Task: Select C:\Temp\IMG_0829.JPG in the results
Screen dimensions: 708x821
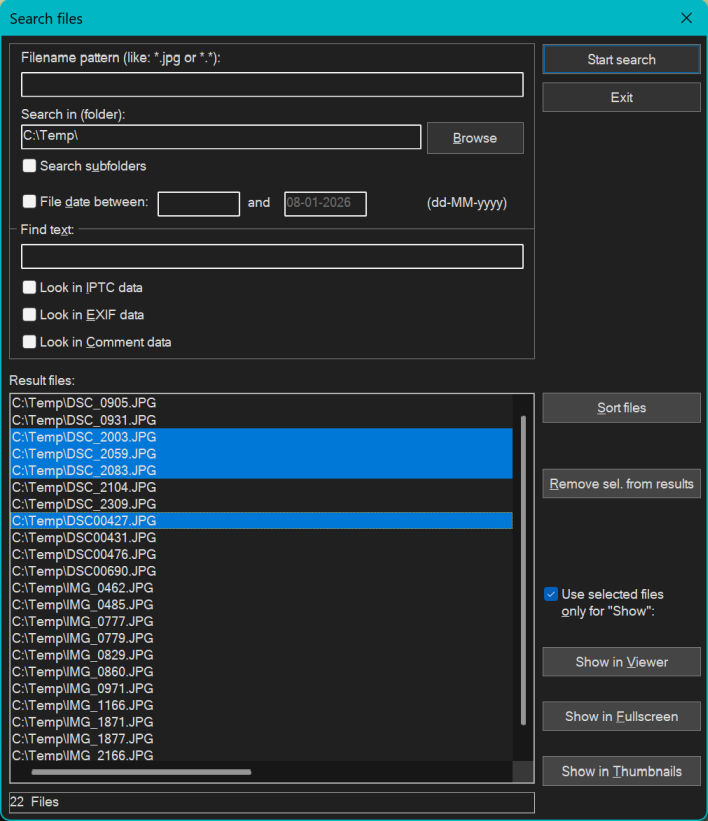Action: tap(83, 655)
